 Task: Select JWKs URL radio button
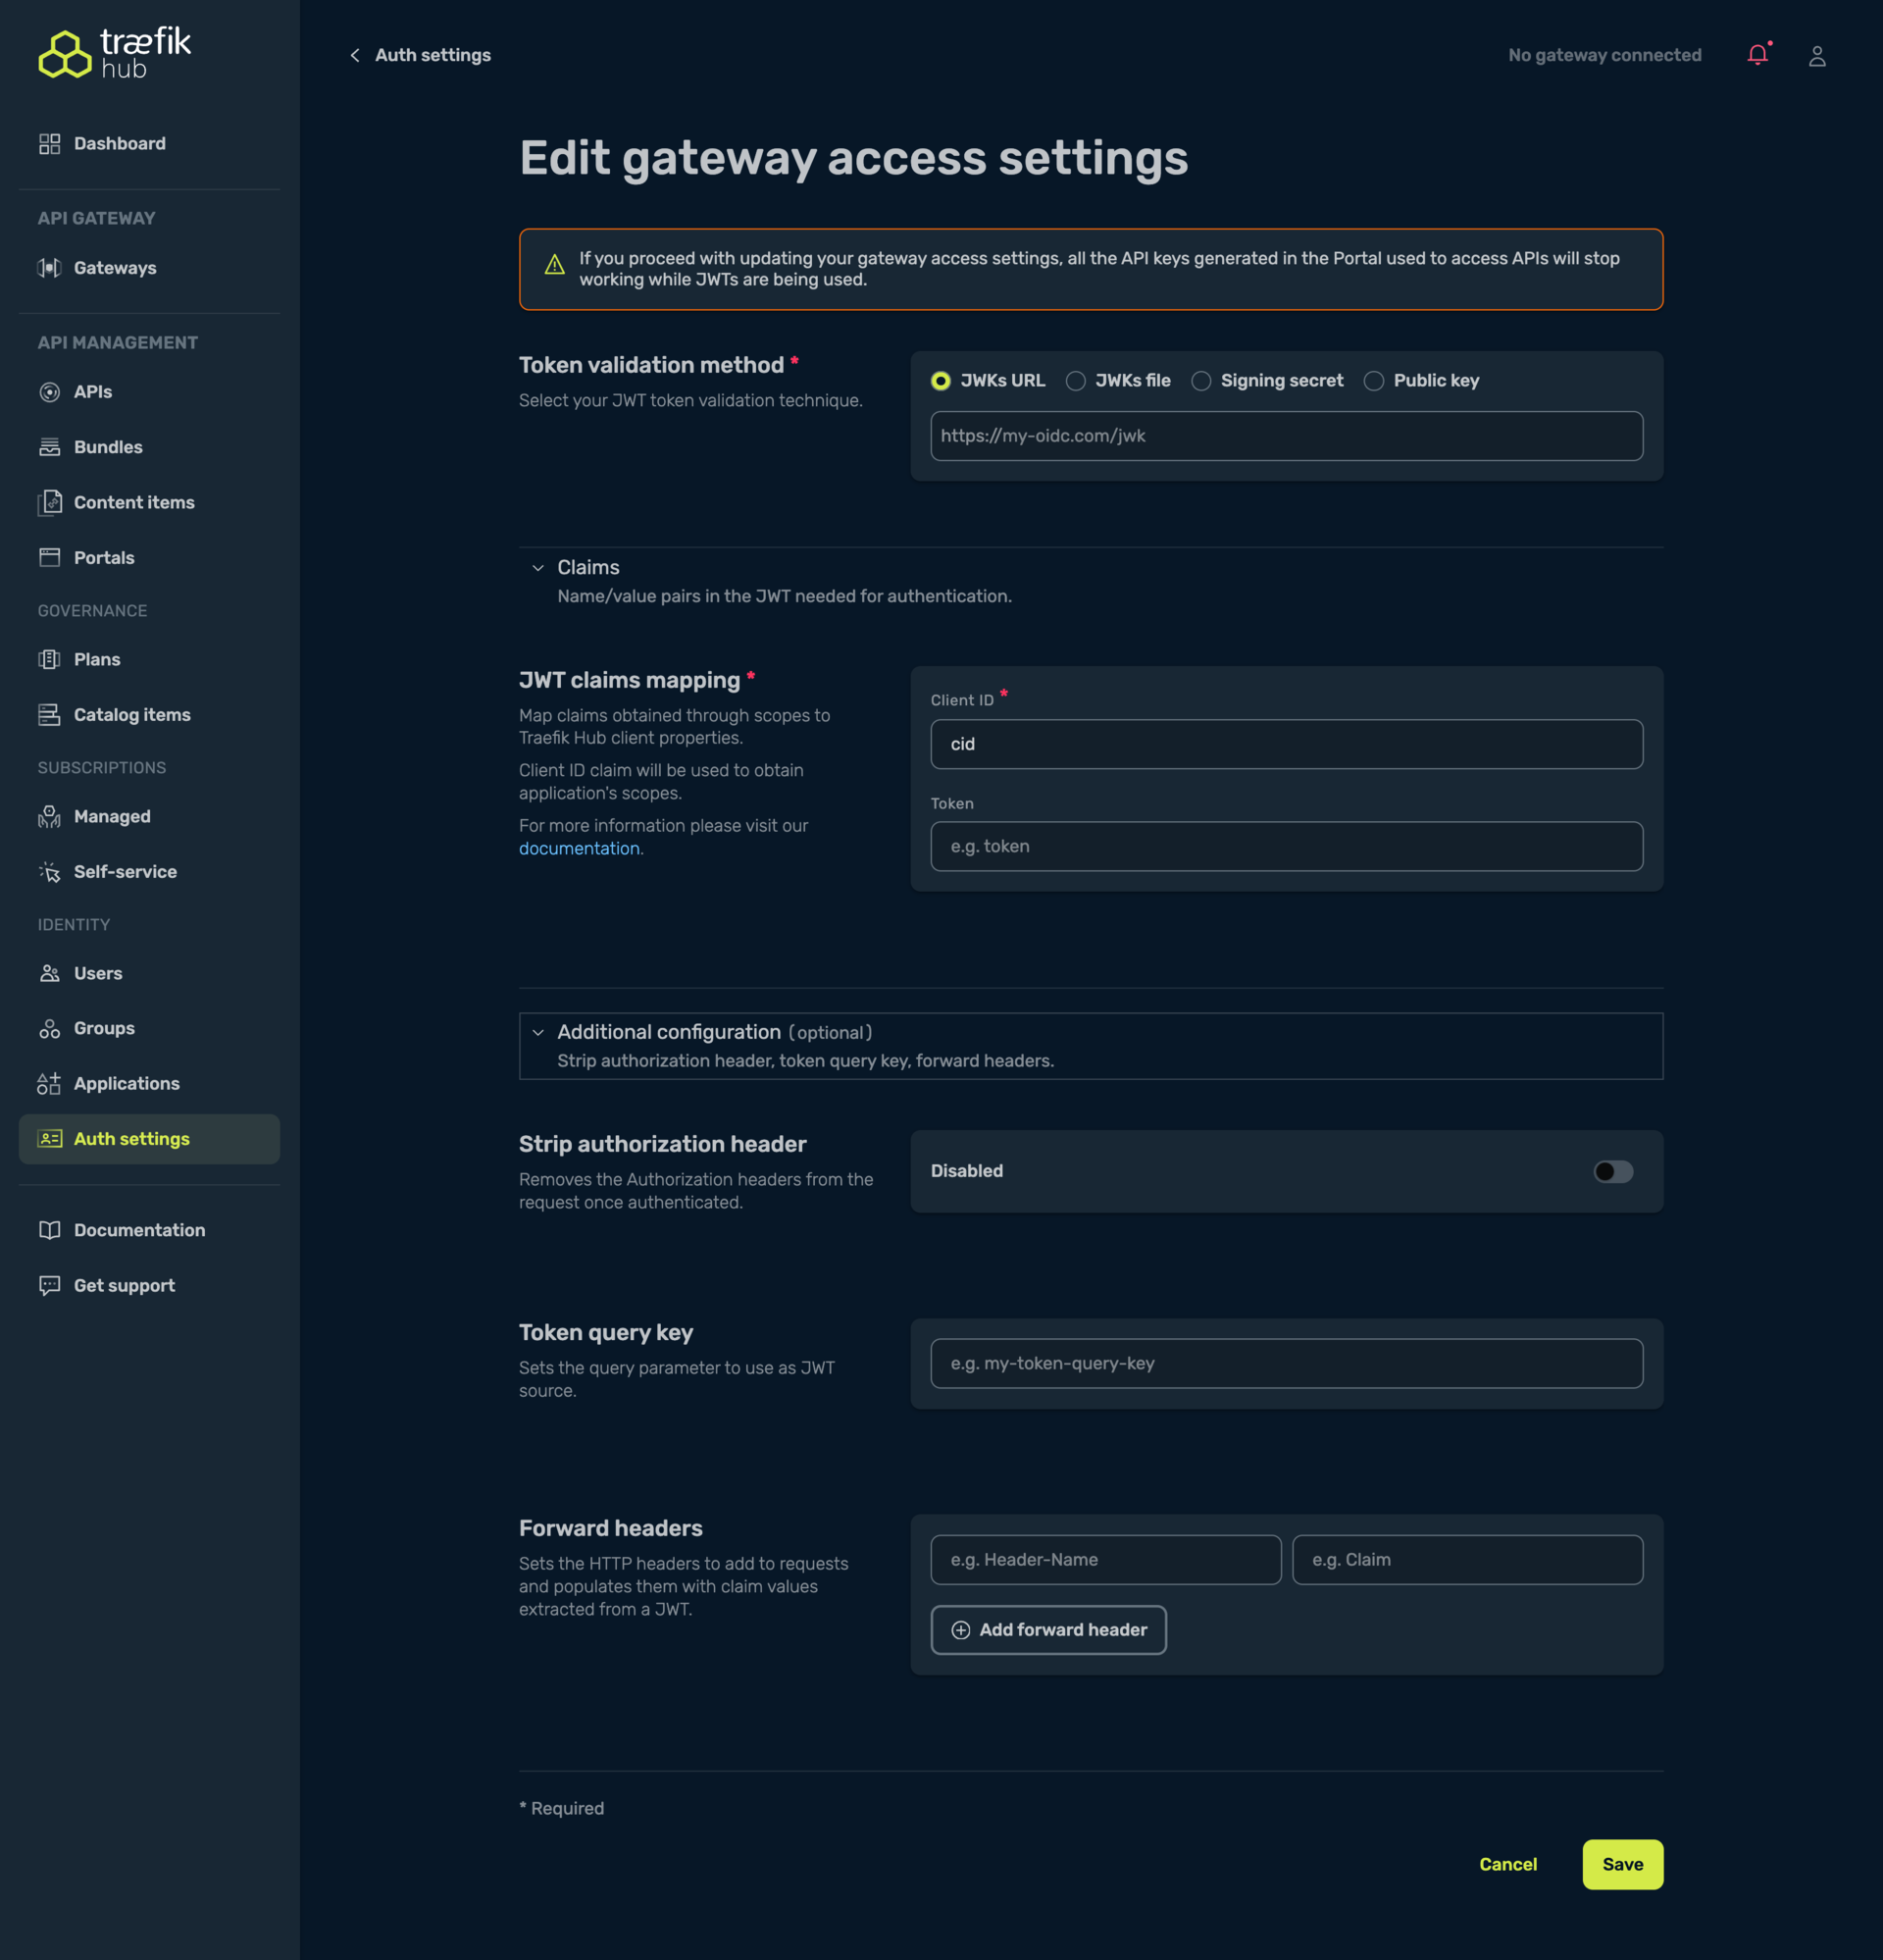click(940, 381)
